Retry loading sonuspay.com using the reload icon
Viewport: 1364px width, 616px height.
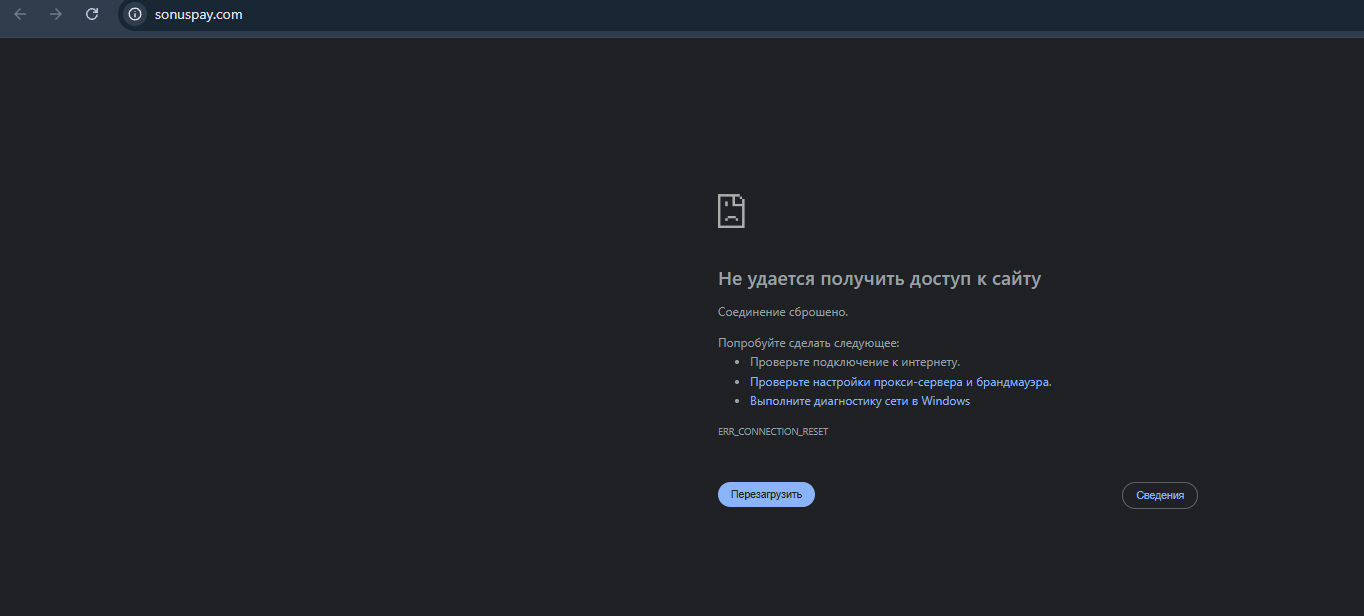[91, 14]
